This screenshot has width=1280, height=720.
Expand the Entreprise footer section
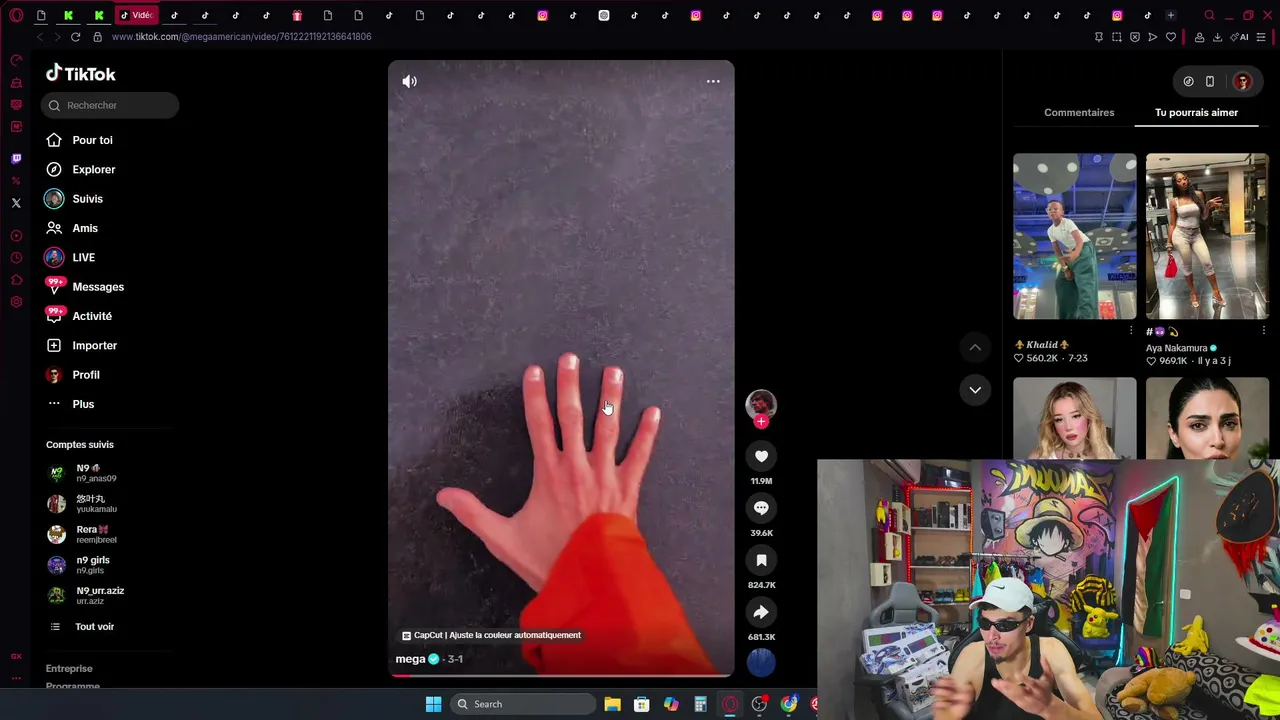(x=69, y=668)
